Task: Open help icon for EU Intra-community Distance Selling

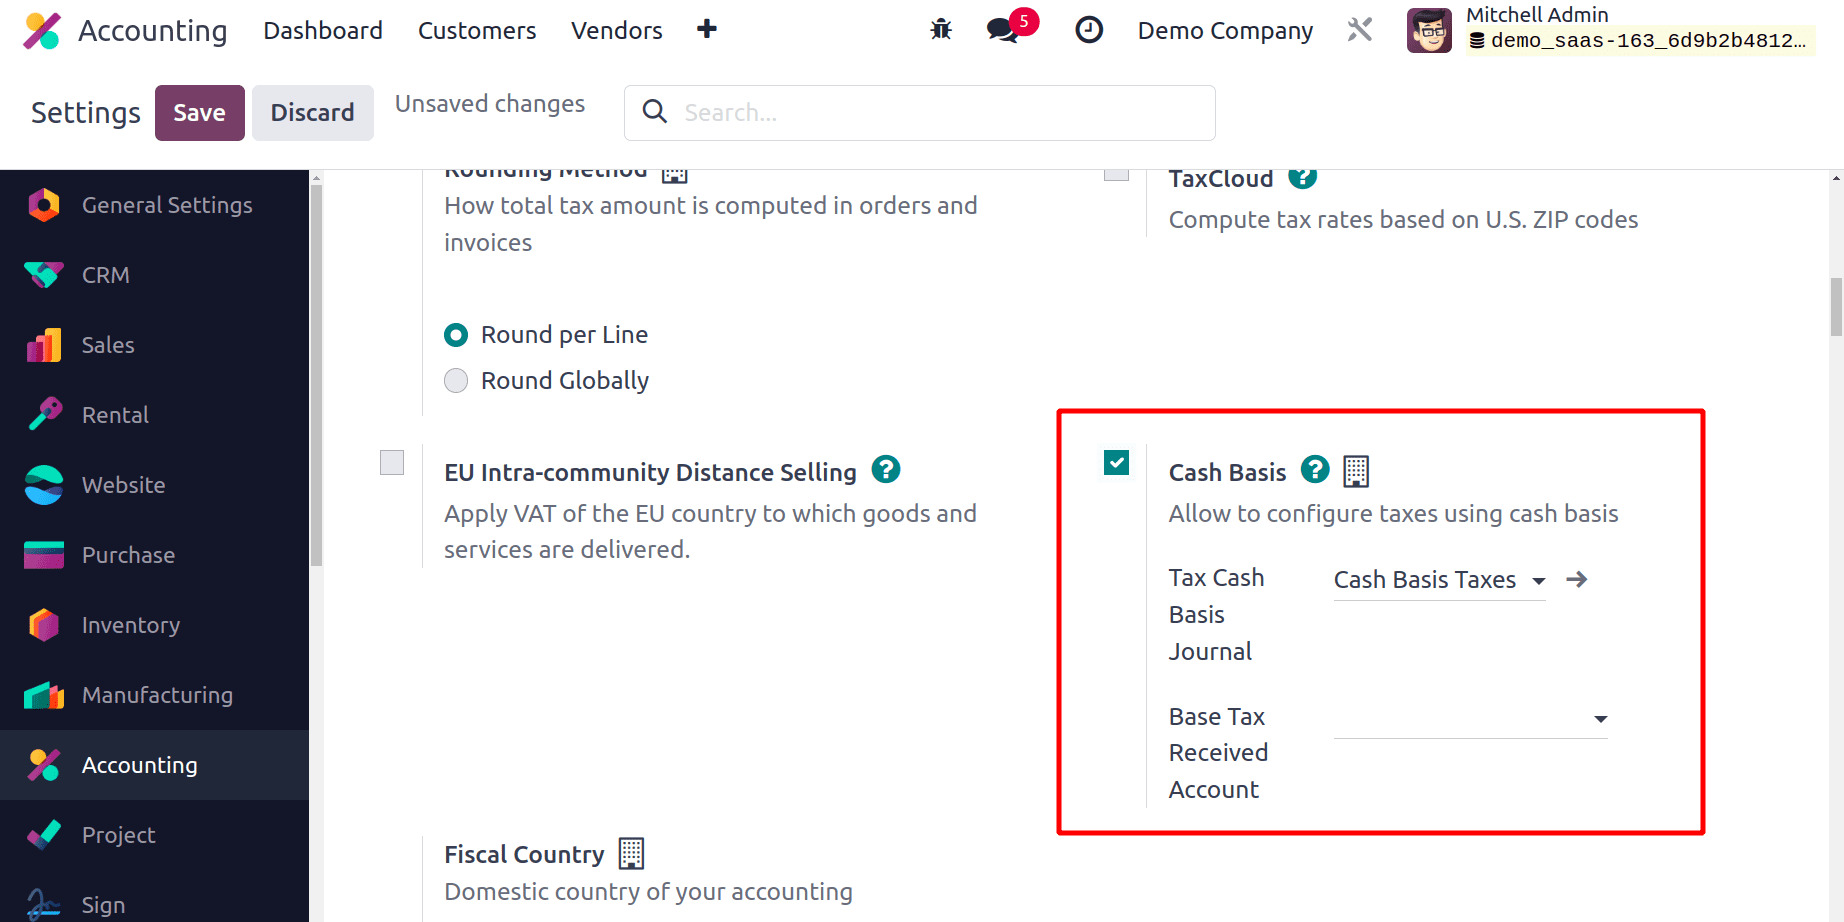Action: (885, 470)
